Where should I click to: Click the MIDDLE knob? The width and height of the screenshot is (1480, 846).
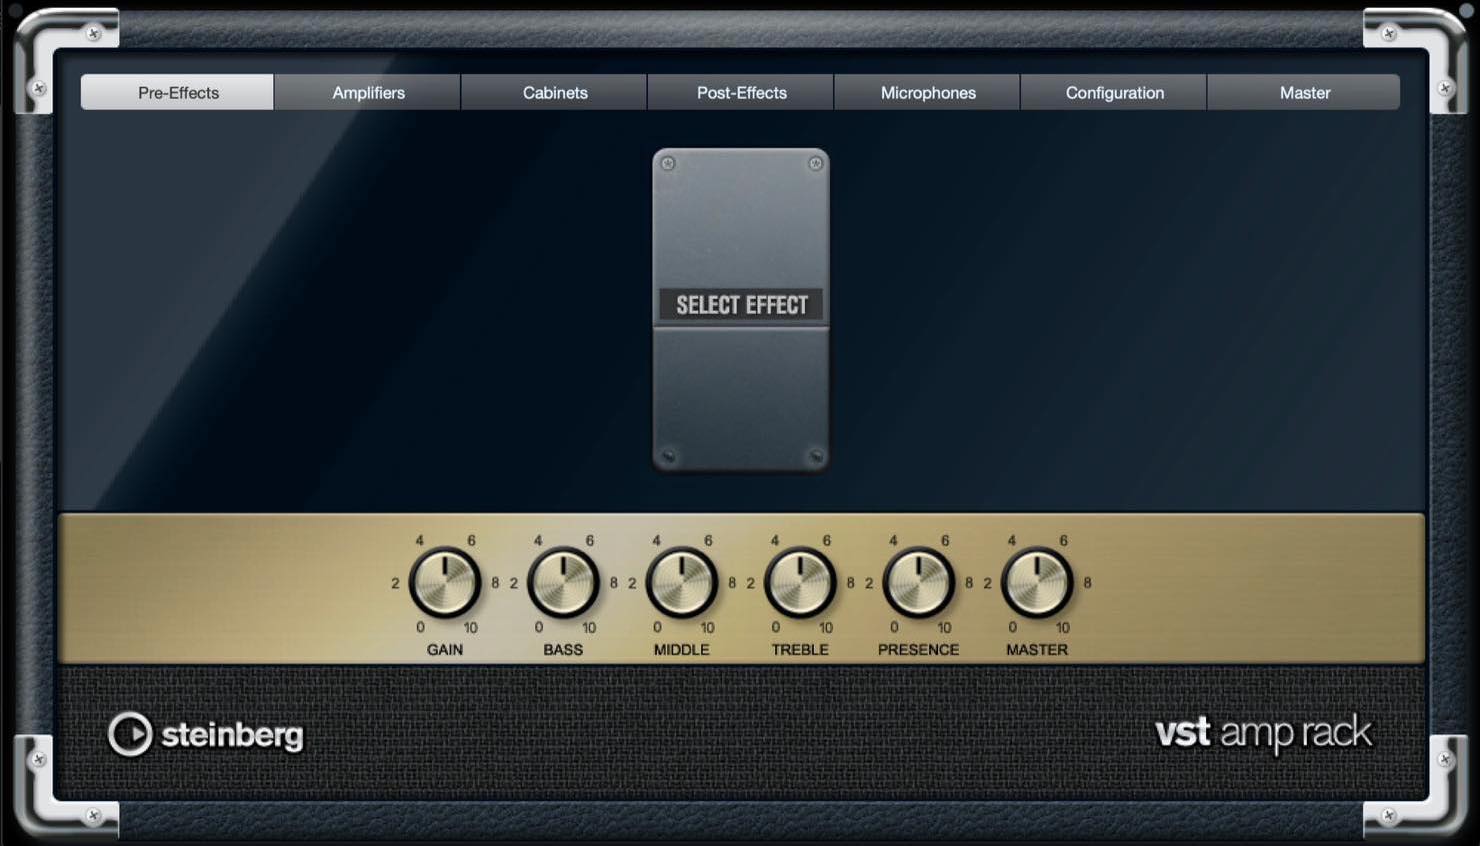pyautogui.click(x=682, y=583)
